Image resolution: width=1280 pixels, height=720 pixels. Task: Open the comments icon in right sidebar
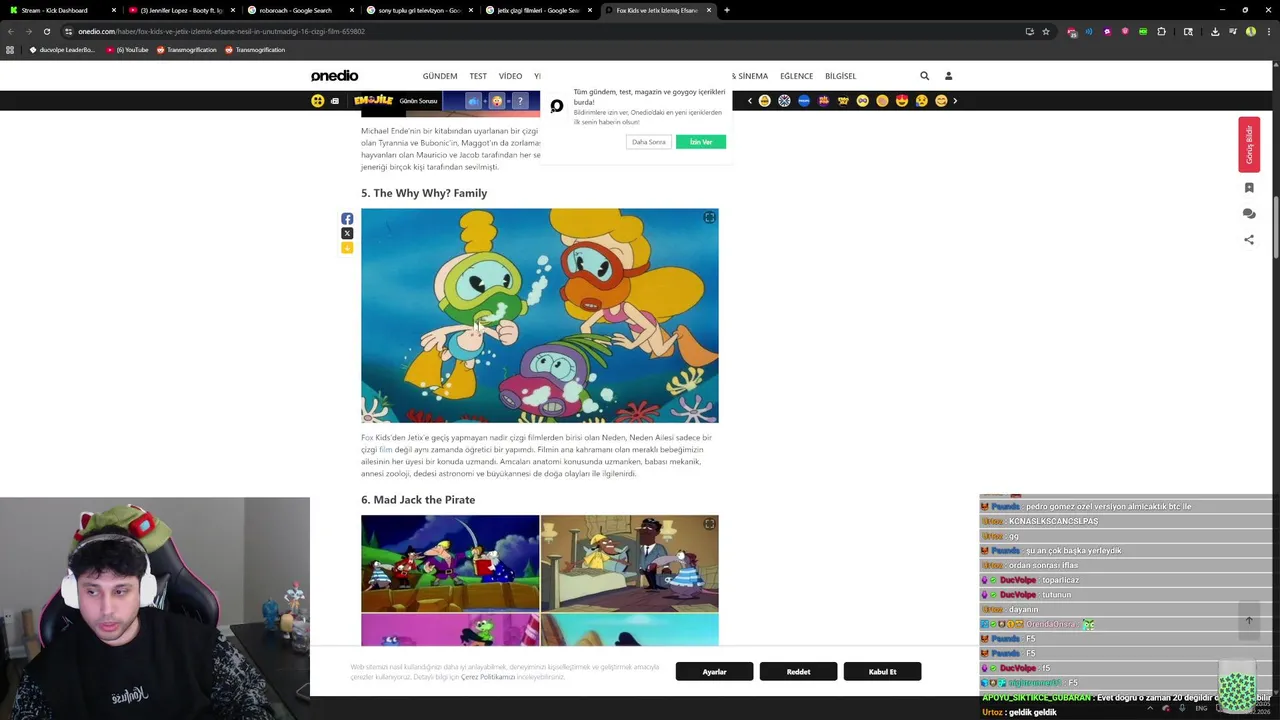1249,214
